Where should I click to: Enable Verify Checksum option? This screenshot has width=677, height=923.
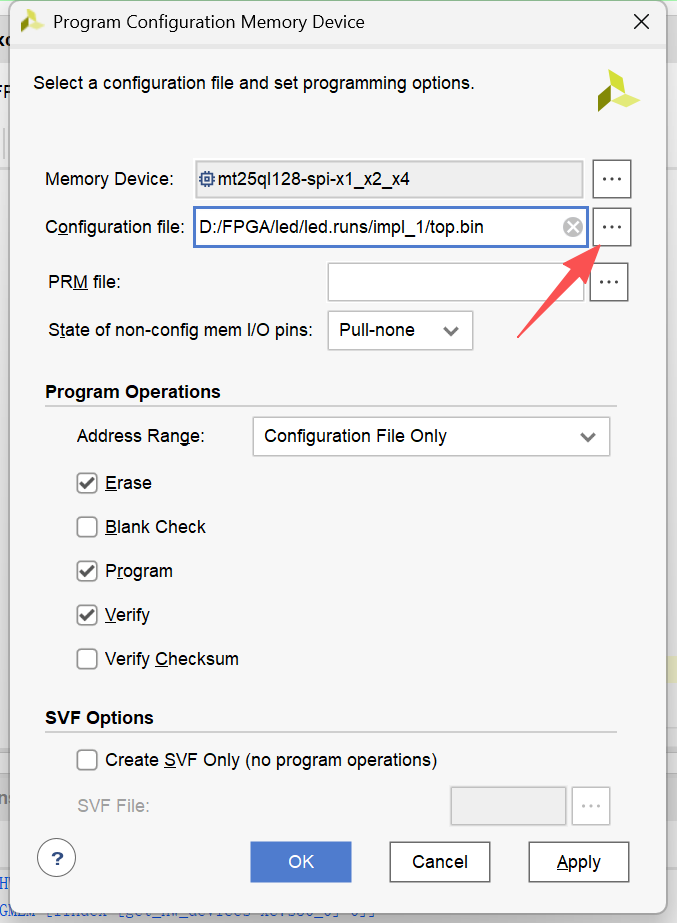(x=87, y=659)
